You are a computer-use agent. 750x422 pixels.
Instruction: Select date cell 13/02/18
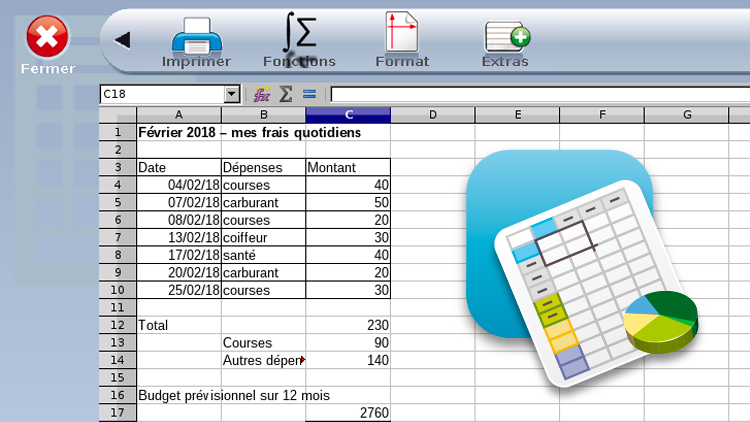pos(179,237)
